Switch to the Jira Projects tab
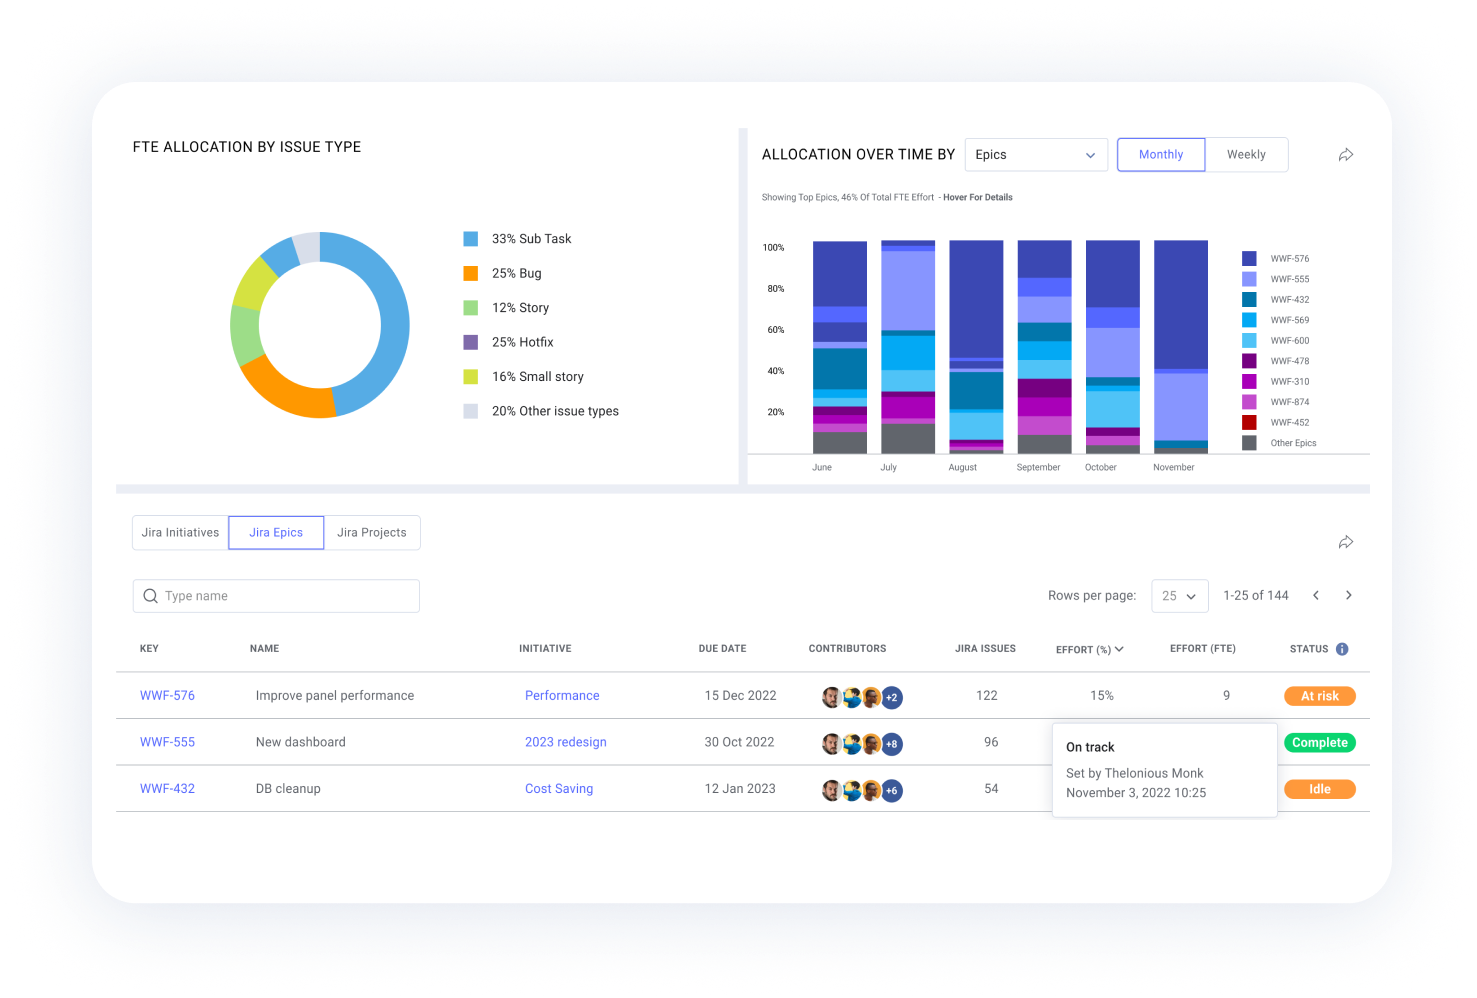This screenshot has width=1477, height=998. click(x=372, y=533)
